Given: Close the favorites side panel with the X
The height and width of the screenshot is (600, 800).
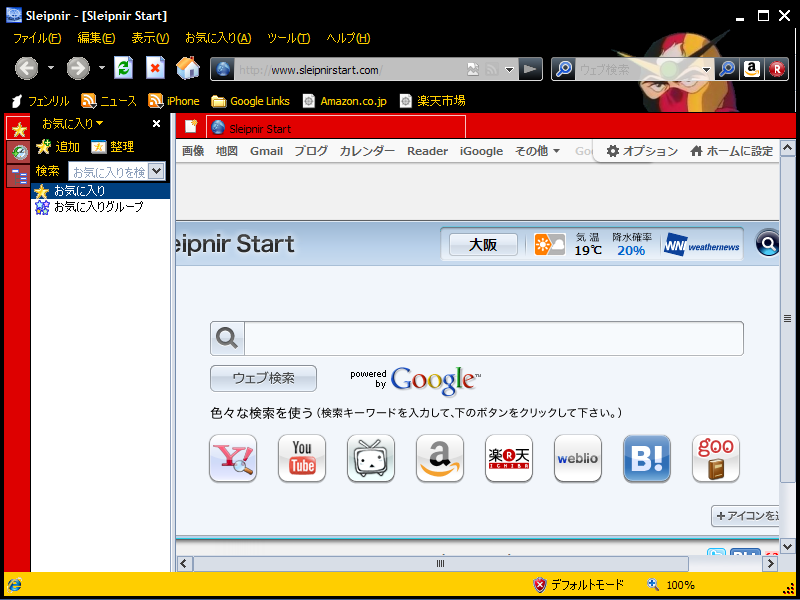Looking at the screenshot, I should point(157,123).
